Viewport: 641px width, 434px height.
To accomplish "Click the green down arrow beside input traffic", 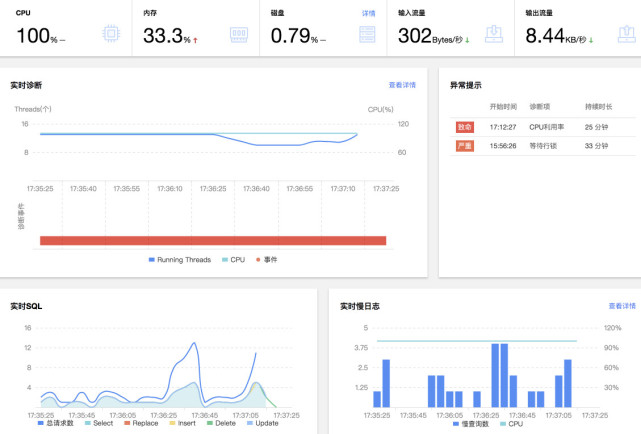I will (x=467, y=40).
